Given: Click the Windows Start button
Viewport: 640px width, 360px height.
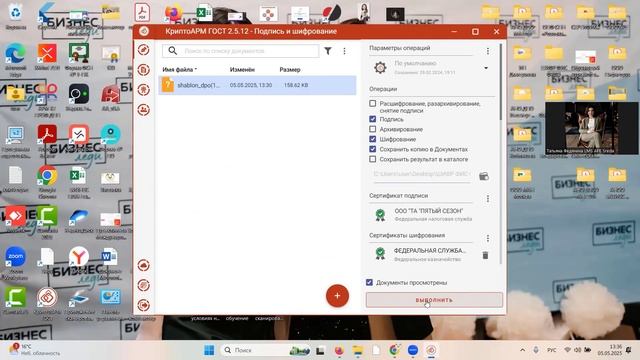Looking at the screenshot, I should 209,350.
